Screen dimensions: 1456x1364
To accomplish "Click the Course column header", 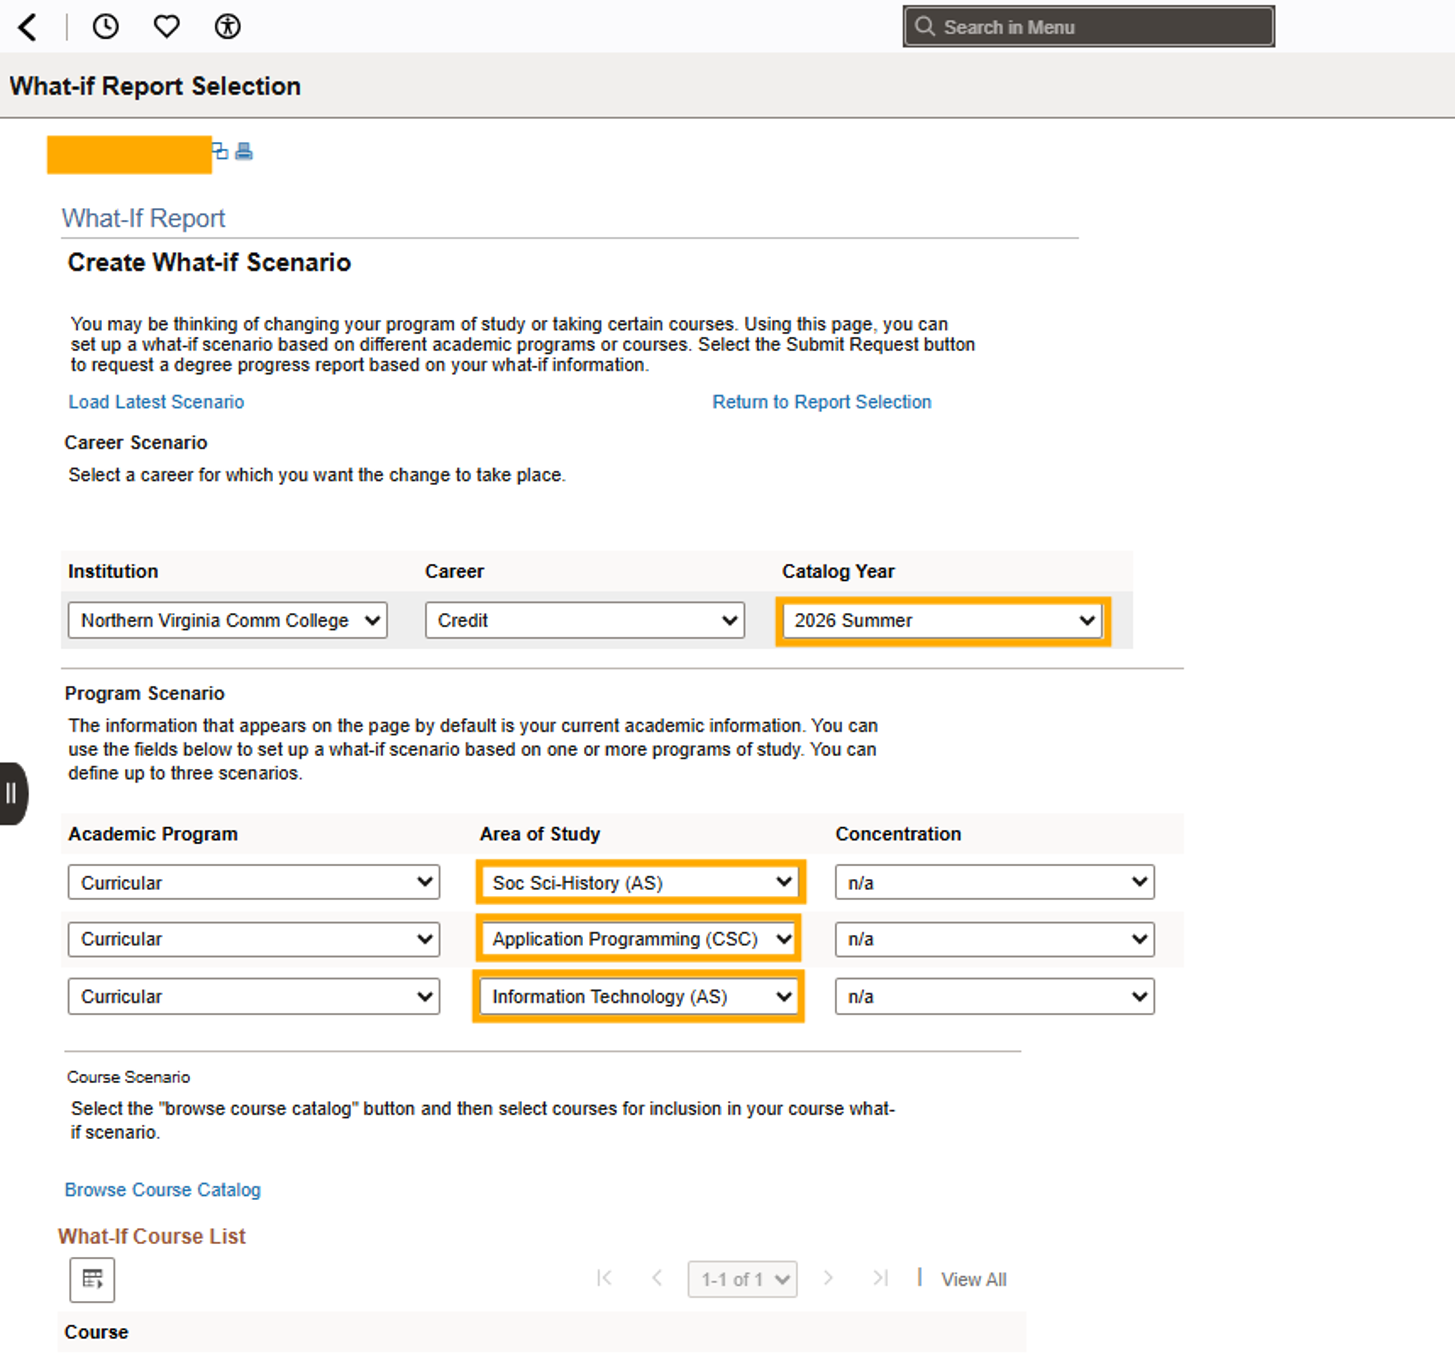I will (x=97, y=1332).
